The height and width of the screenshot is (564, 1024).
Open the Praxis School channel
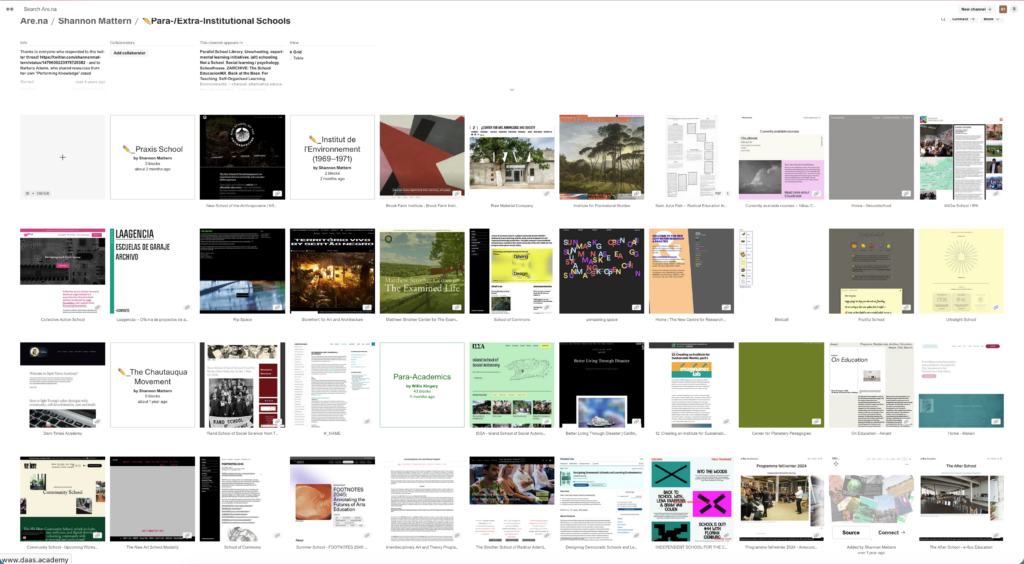pyautogui.click(x=152, y=157)
